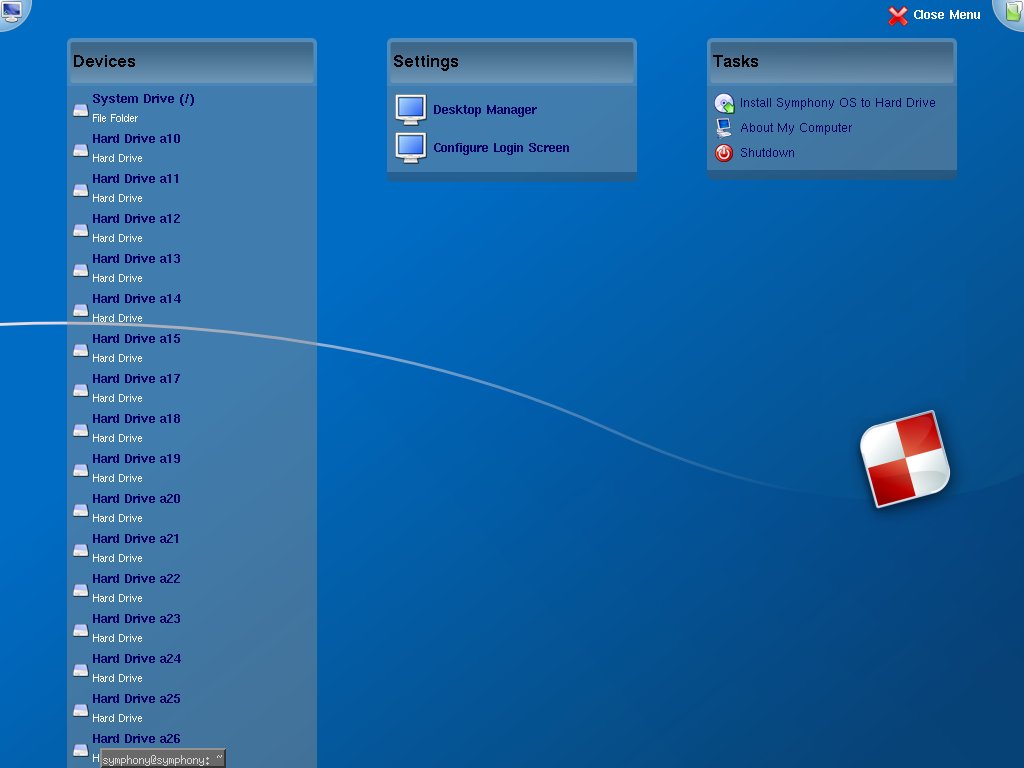Image resolution: width=1024 pixels, height=768 pixels.
Task: Click the System Drive (/) drive icon
Action: point(80,110)
